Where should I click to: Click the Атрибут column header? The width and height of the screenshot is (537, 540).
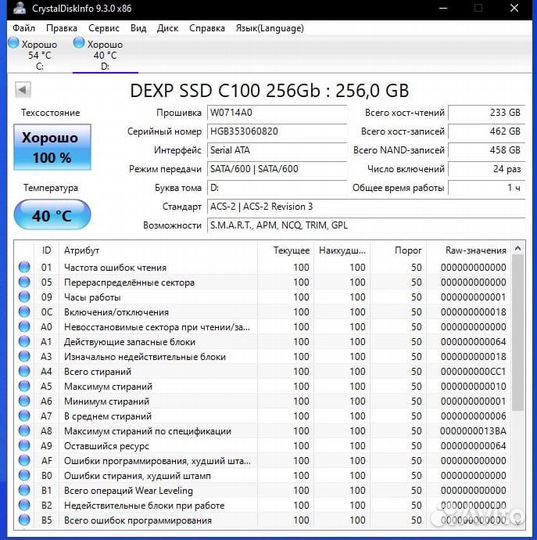[158, 250]
